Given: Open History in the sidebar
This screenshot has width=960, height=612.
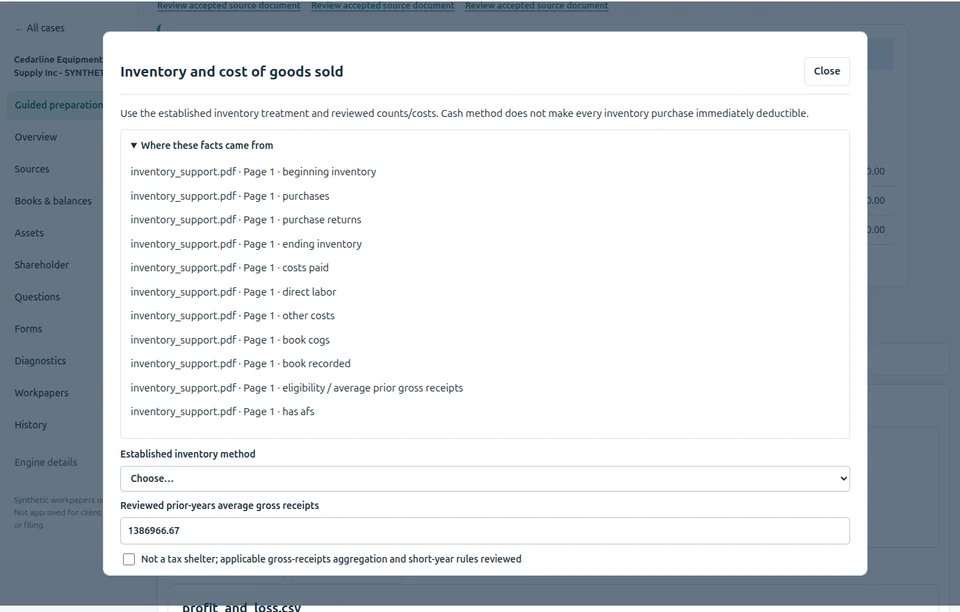Looking at the screenshot, I should (31, 425).
